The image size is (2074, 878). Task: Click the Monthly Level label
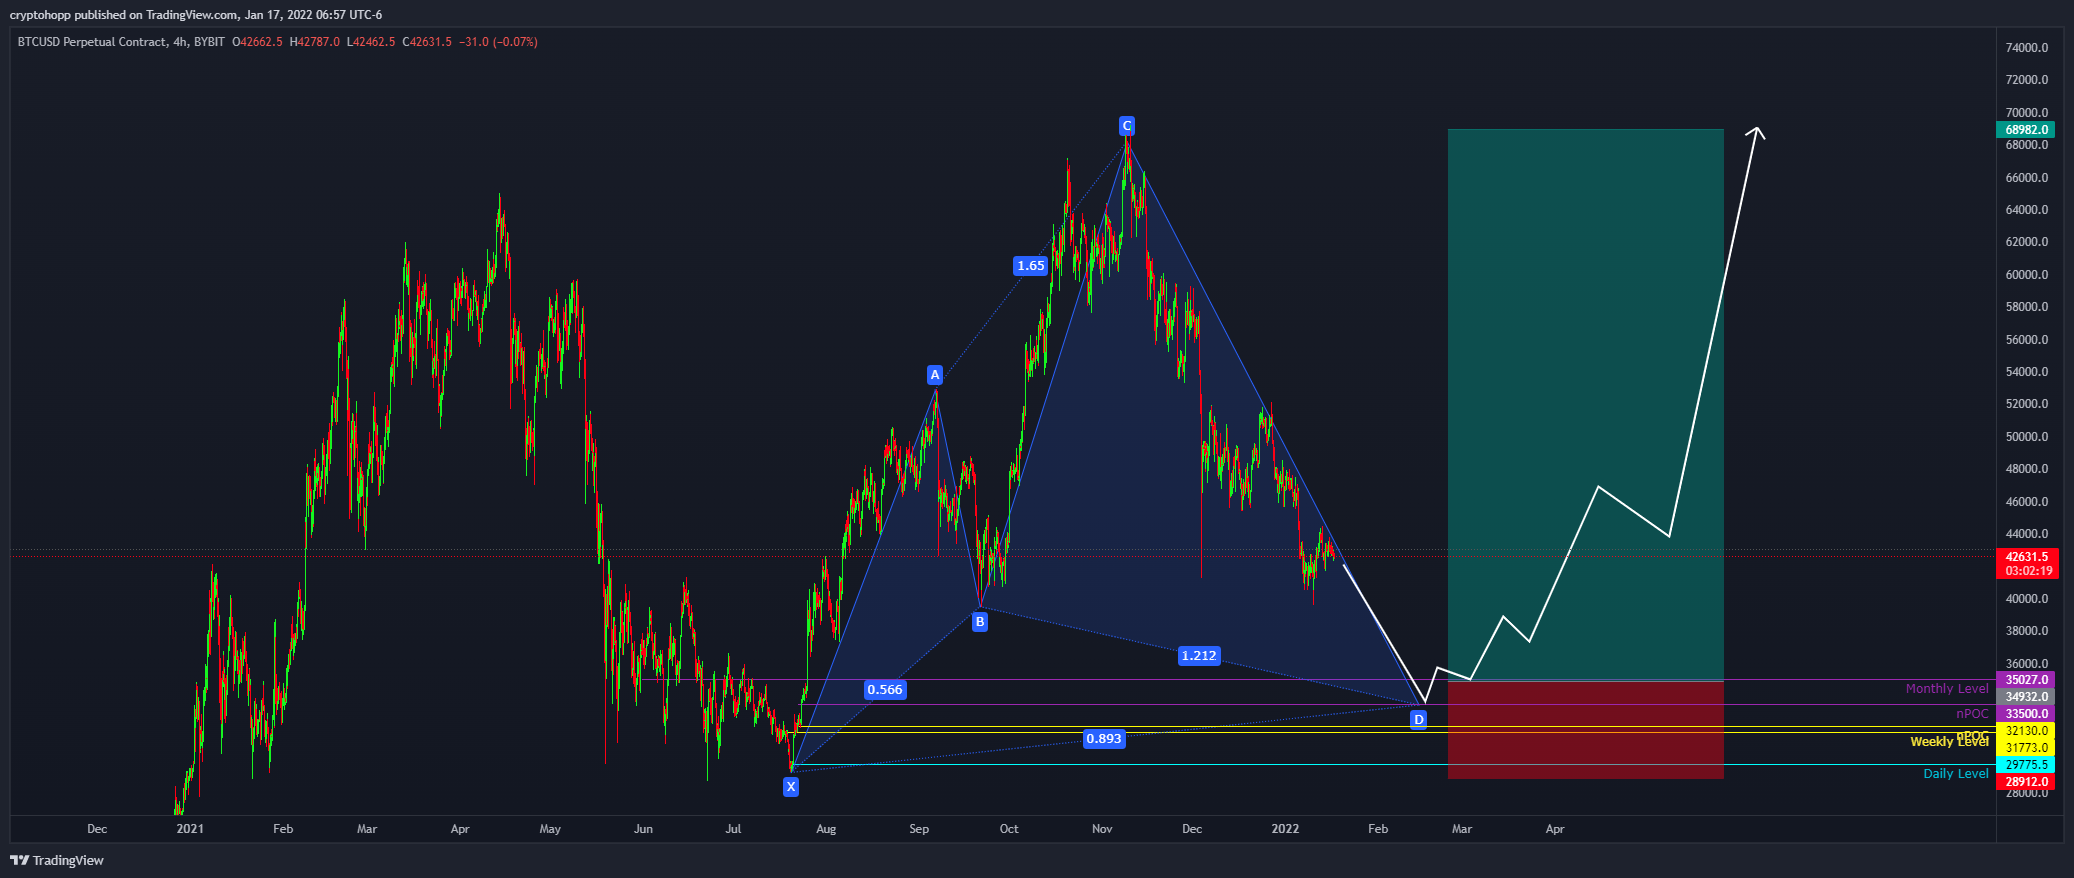1947,689
